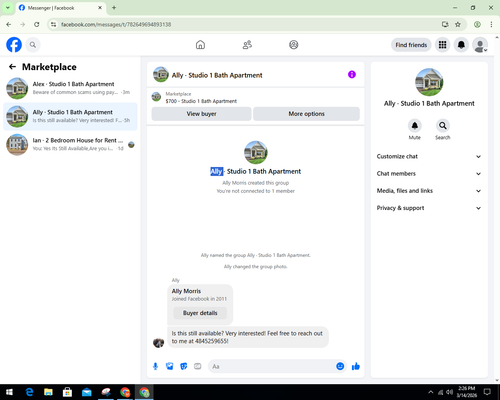Open the Chrome three-dot menu
Viewport: 500px width, 400px height.
pyautogui.click(x=491, y=24)
